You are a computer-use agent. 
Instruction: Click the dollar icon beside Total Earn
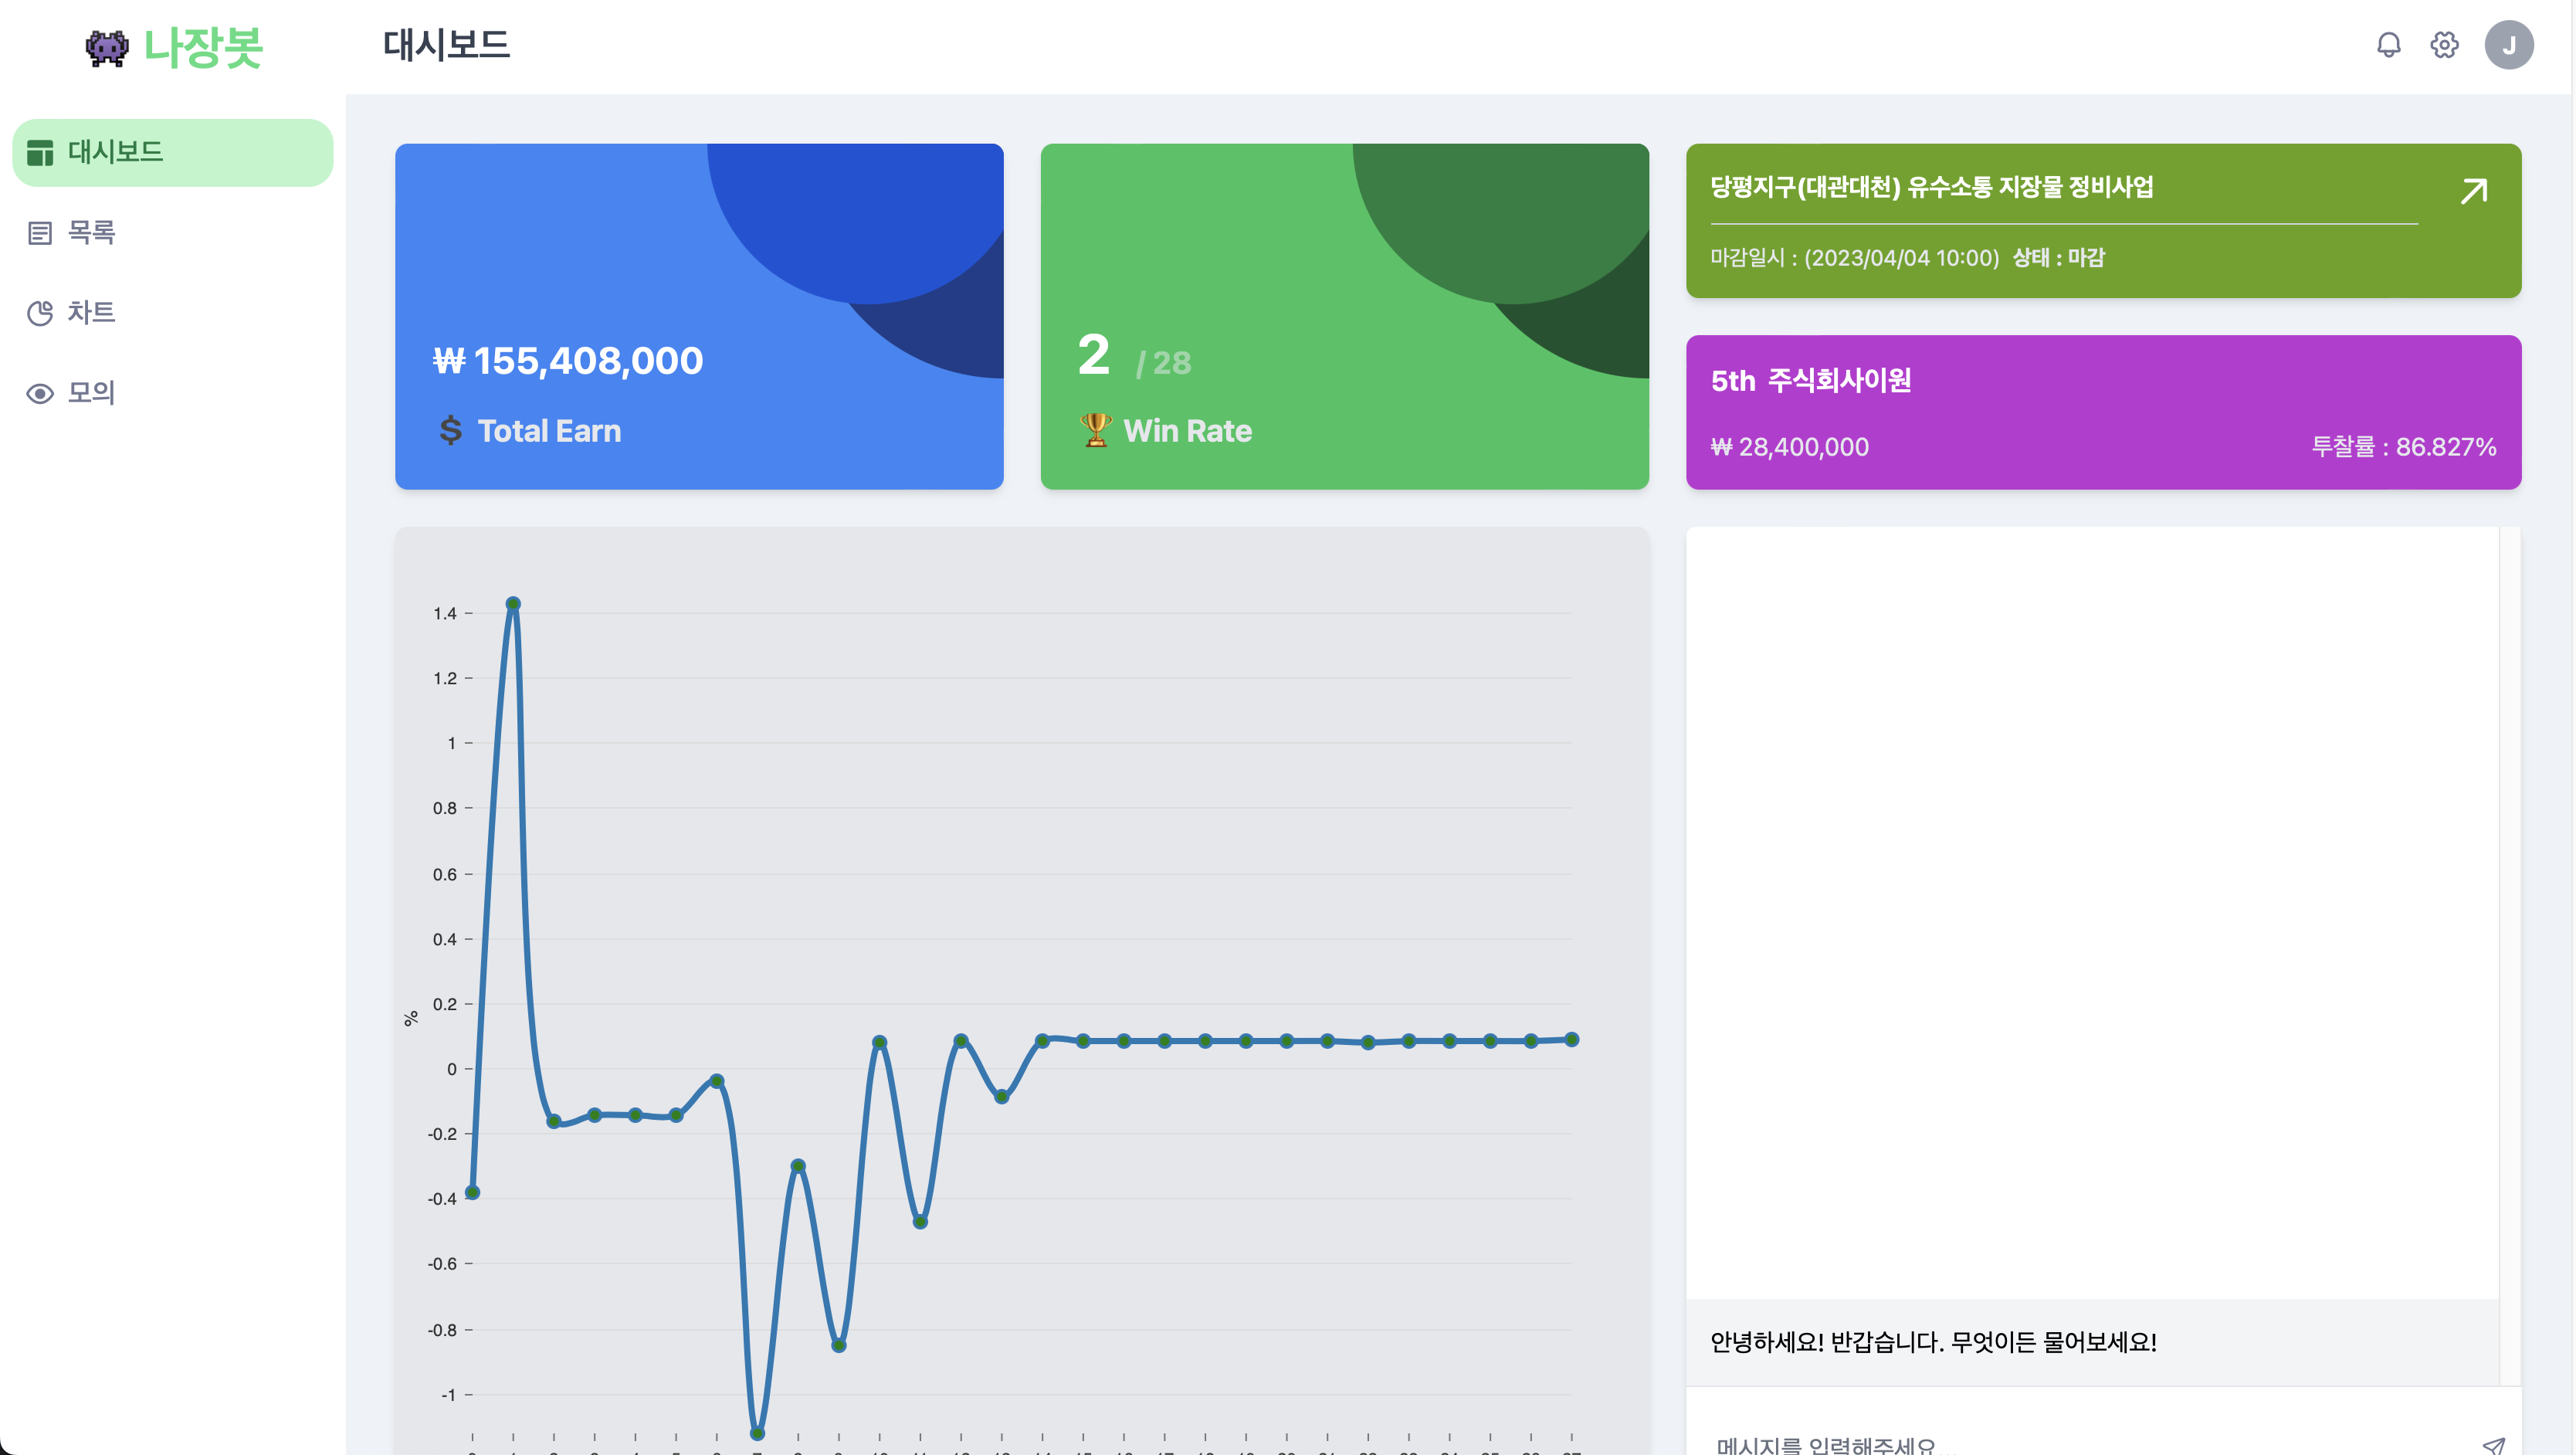tap(451, 430)
